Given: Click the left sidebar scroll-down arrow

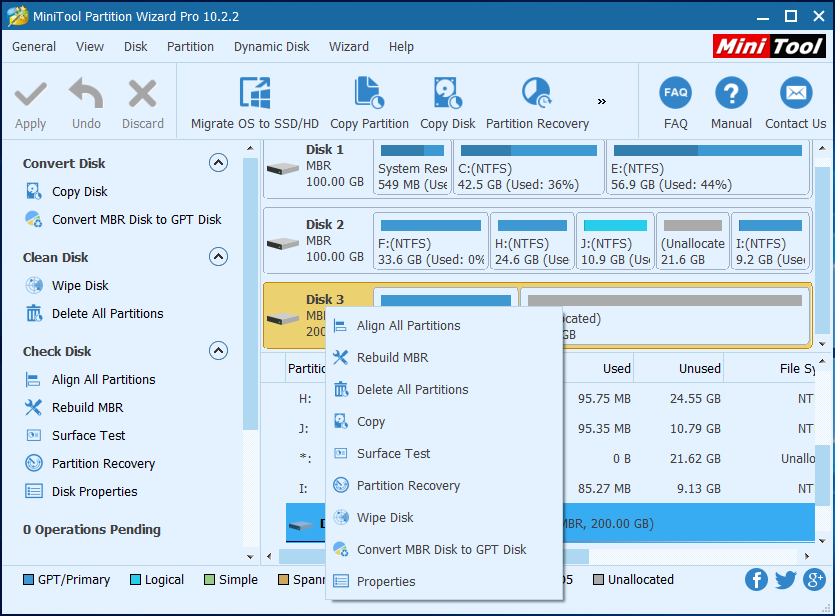Looking at the screenshot, I should tap(250, 557).
